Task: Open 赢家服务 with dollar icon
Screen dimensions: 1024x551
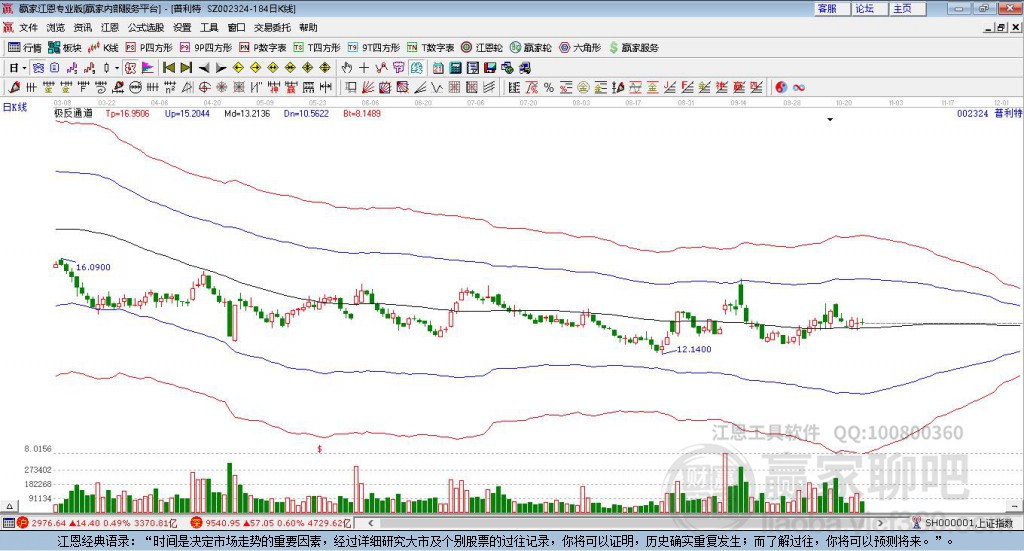Action: tap(633, 48)
